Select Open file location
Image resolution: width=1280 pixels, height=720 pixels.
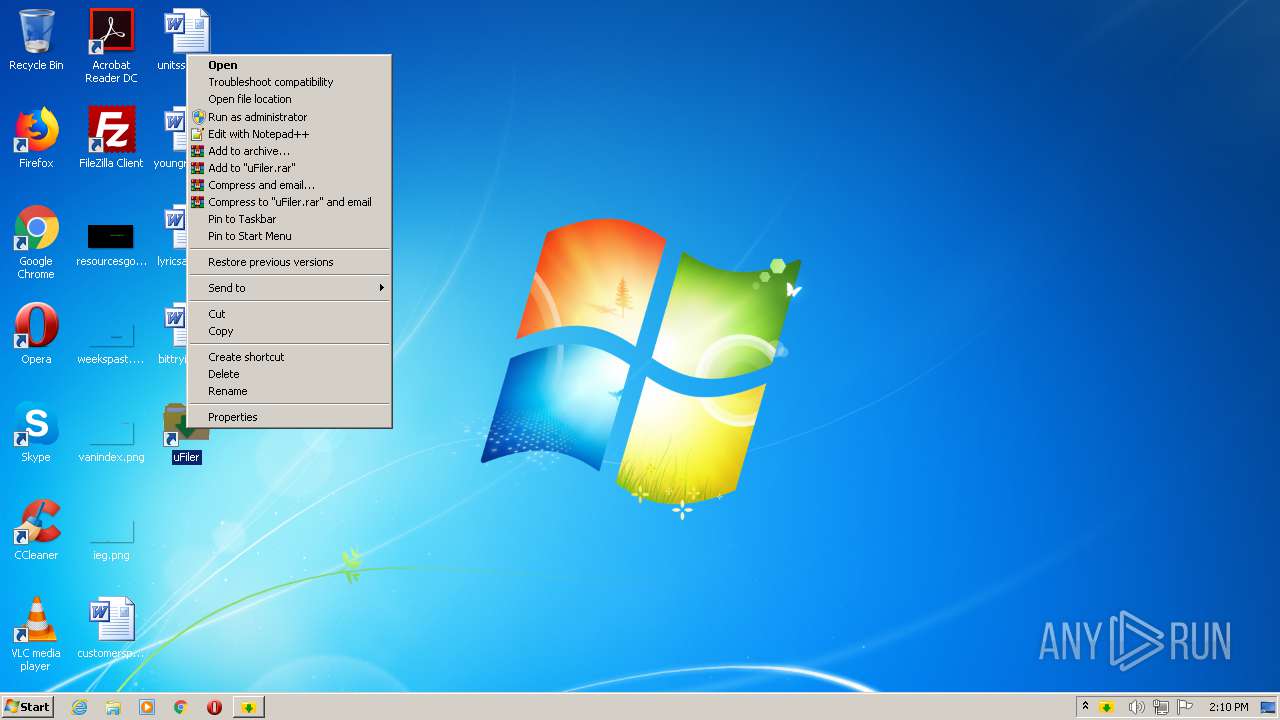290,99
